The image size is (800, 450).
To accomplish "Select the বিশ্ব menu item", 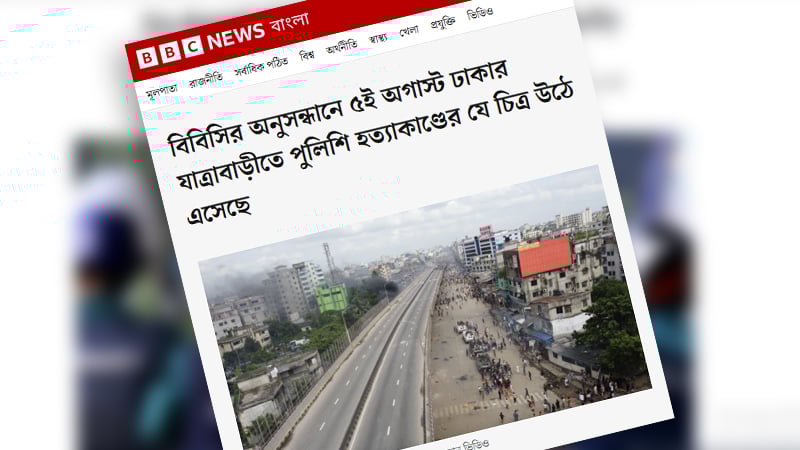I will click(307, 55).
